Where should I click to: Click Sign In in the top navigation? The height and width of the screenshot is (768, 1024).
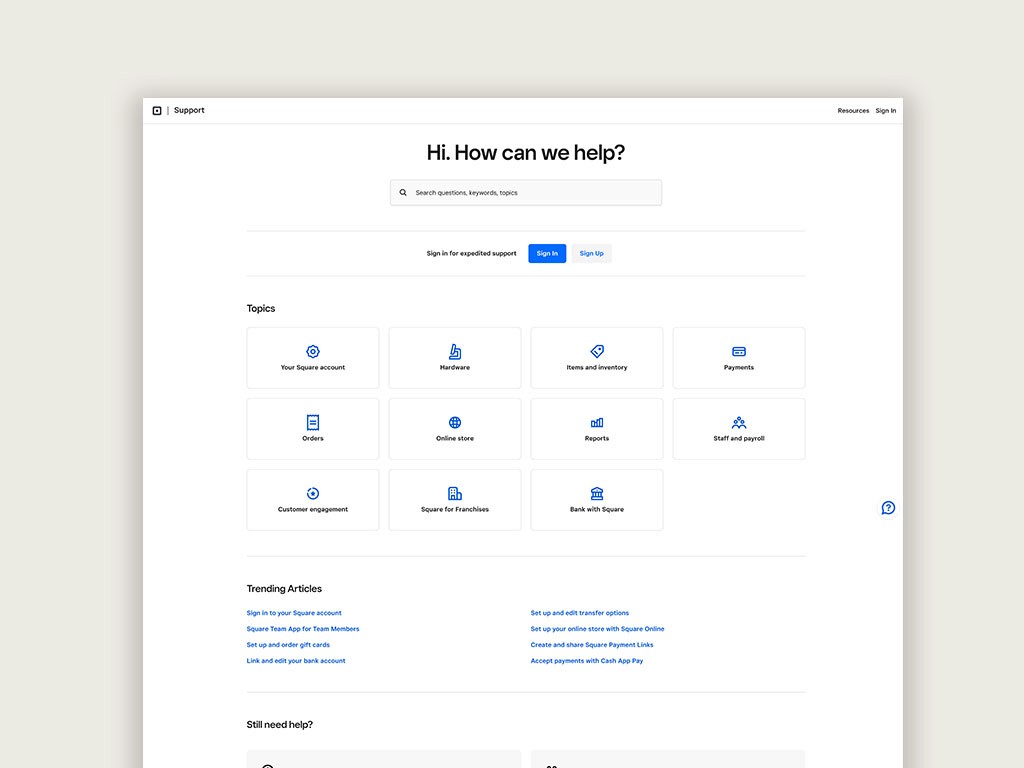pyautogui.click(x=886, y=111)
